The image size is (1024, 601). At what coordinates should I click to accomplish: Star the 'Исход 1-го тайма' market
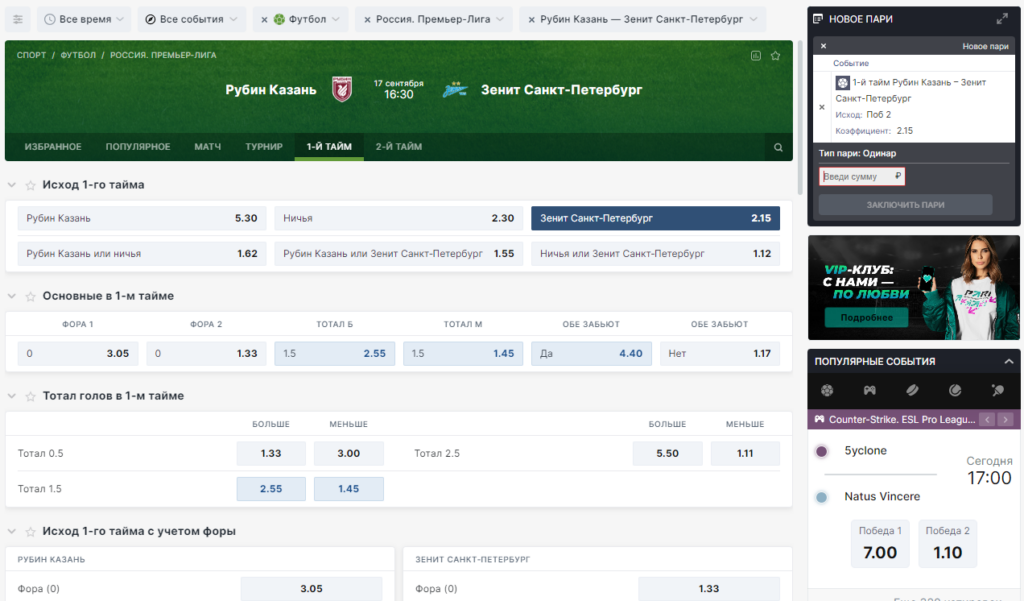tap(30, 185)
